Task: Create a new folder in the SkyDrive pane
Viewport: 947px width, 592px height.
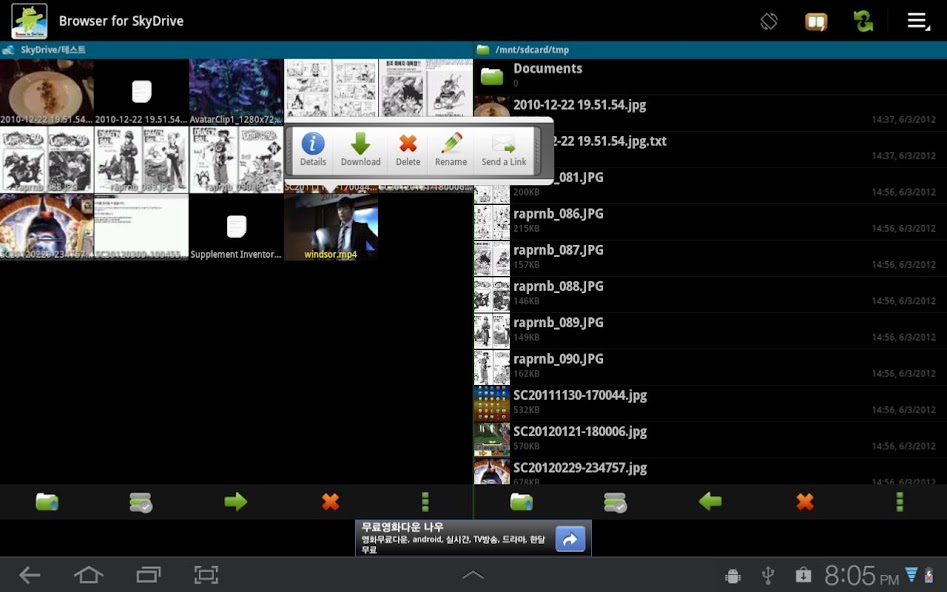Action: (47, 502)
